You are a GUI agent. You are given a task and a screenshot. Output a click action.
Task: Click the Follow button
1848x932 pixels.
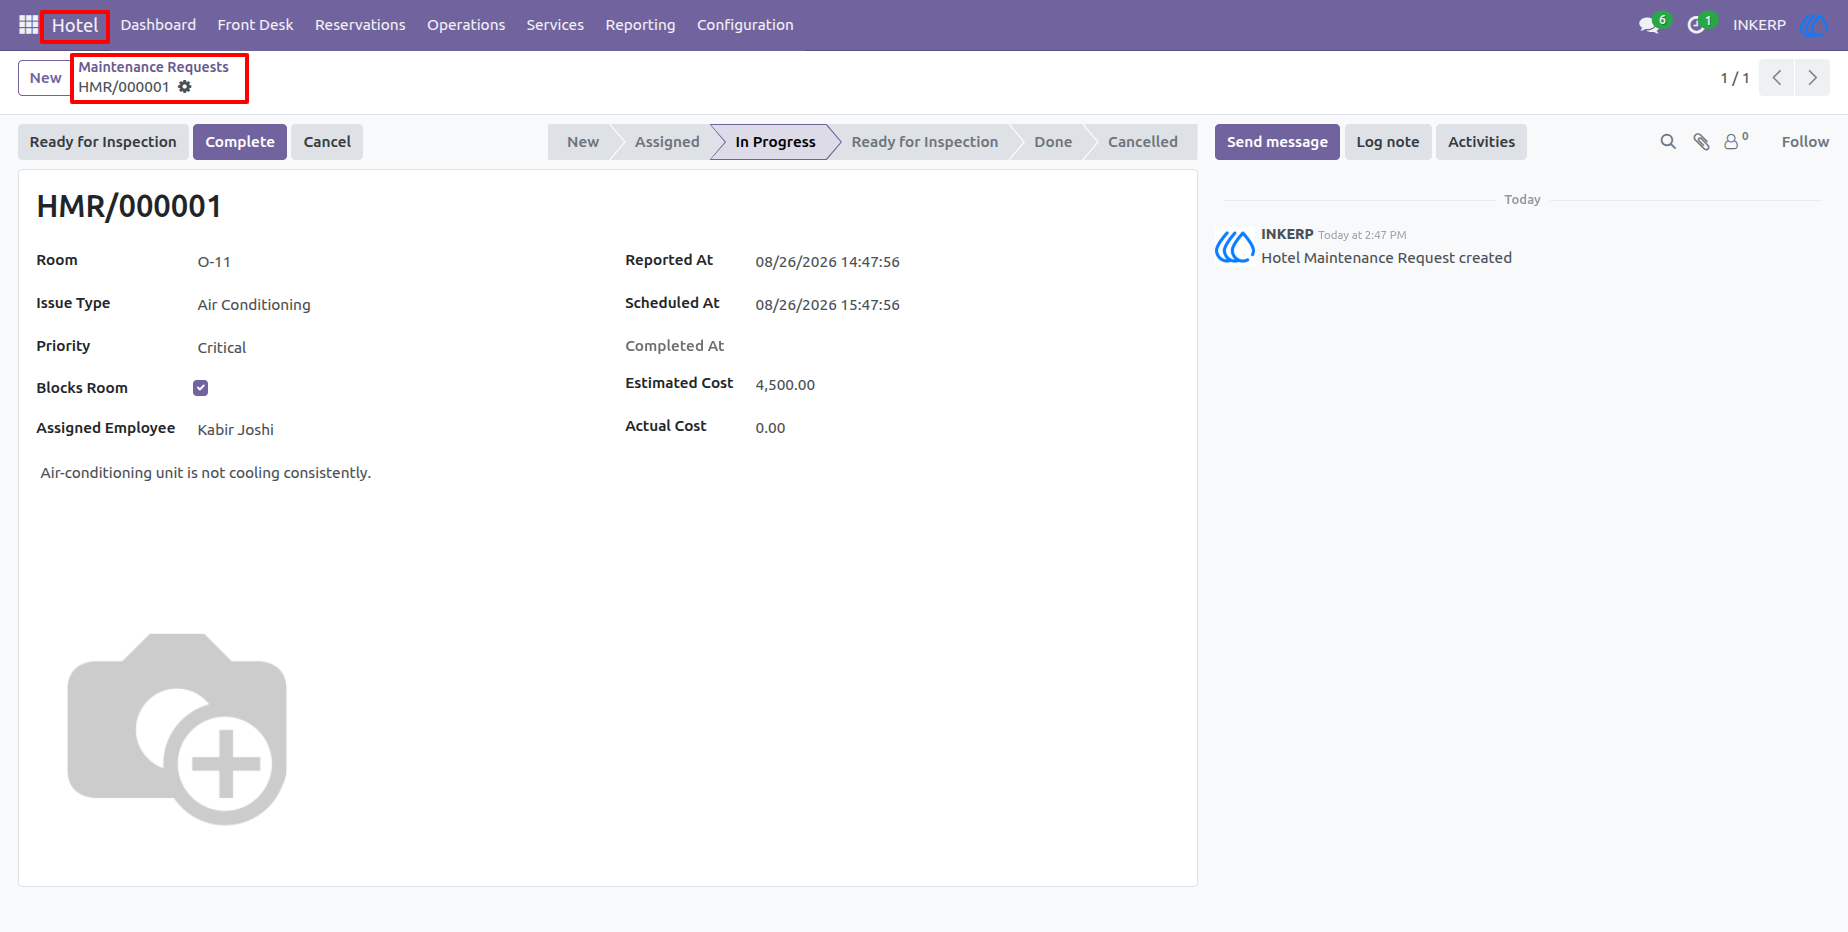pyautogui.click(x=1805, y=142)
